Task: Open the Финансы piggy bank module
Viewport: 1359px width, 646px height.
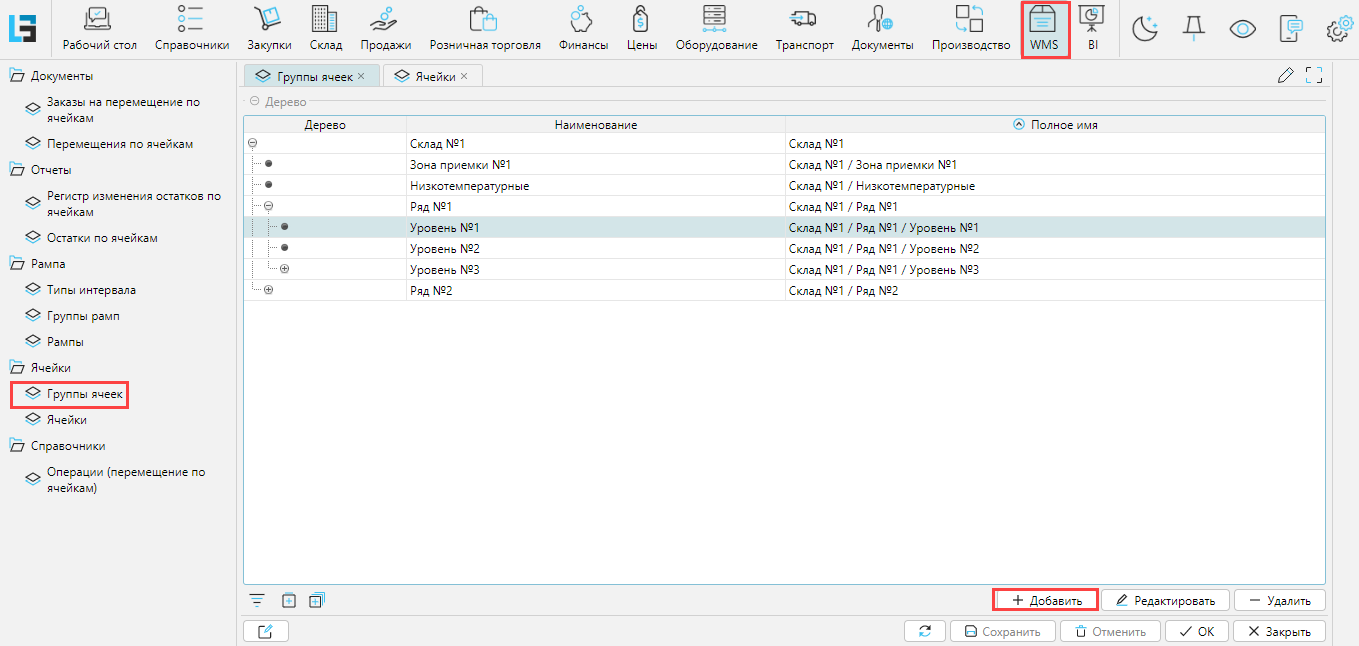Action: pos(583,28)
